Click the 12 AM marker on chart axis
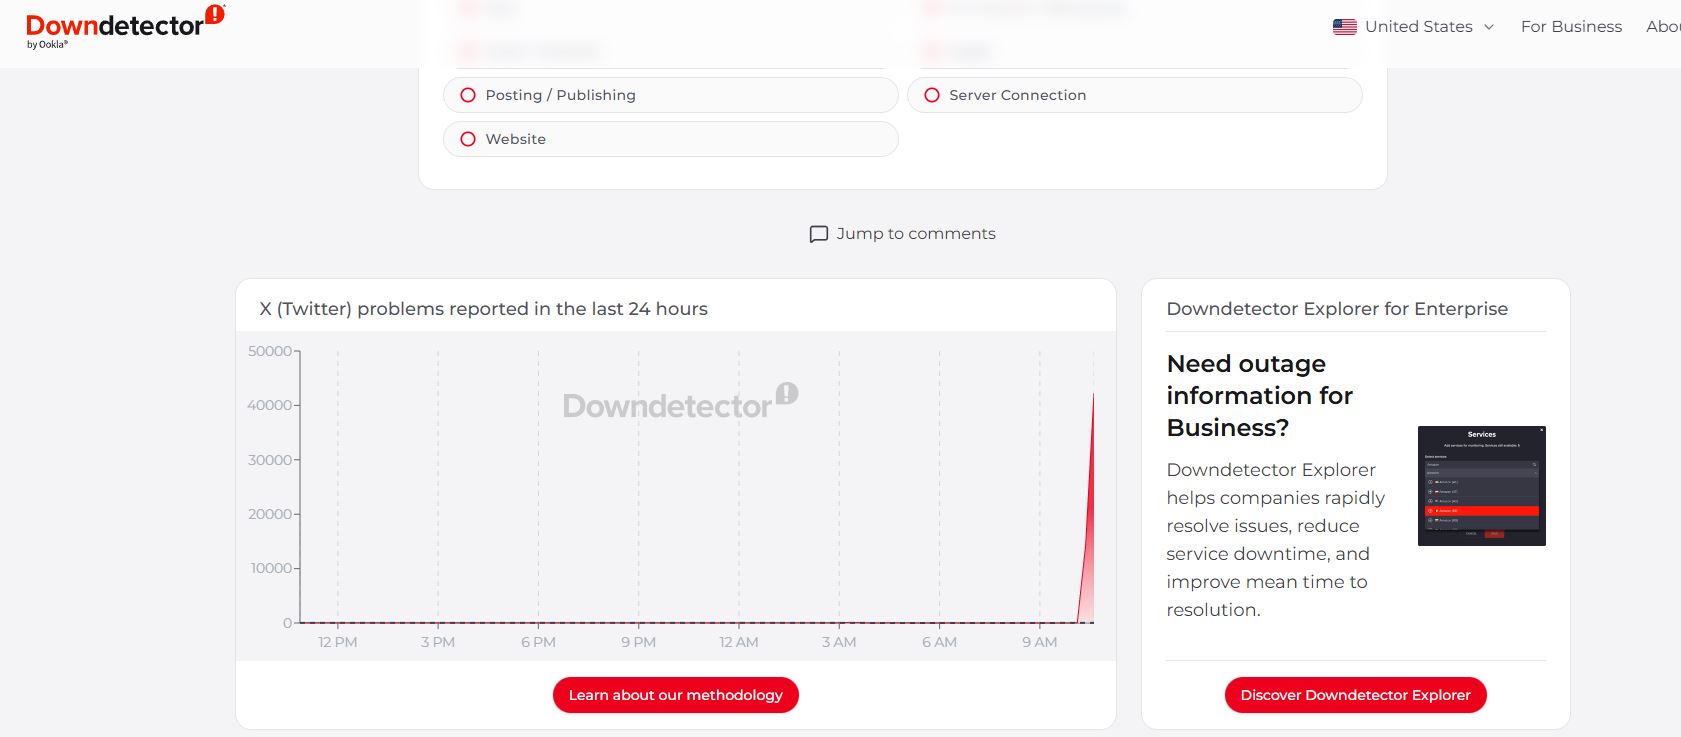The image size is (1681, 737). [x=739, y=642]
